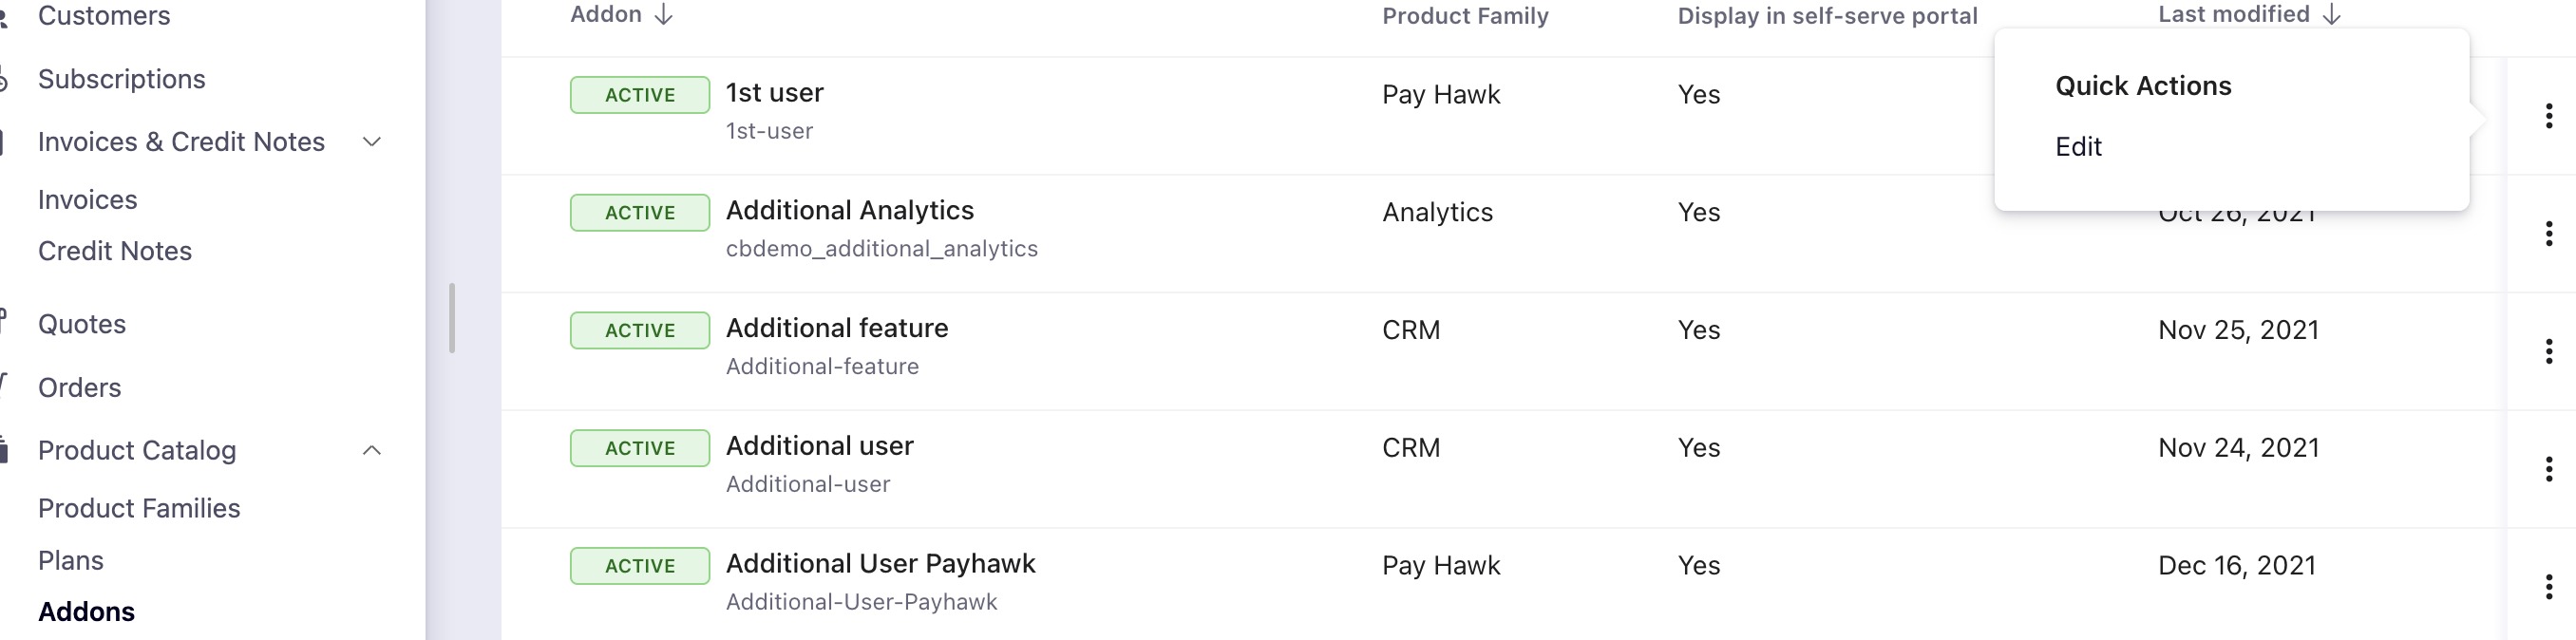Click the sidebar scrollbar handle
Viewport: 2576px width, 640px height.
[x=452, y=318]
